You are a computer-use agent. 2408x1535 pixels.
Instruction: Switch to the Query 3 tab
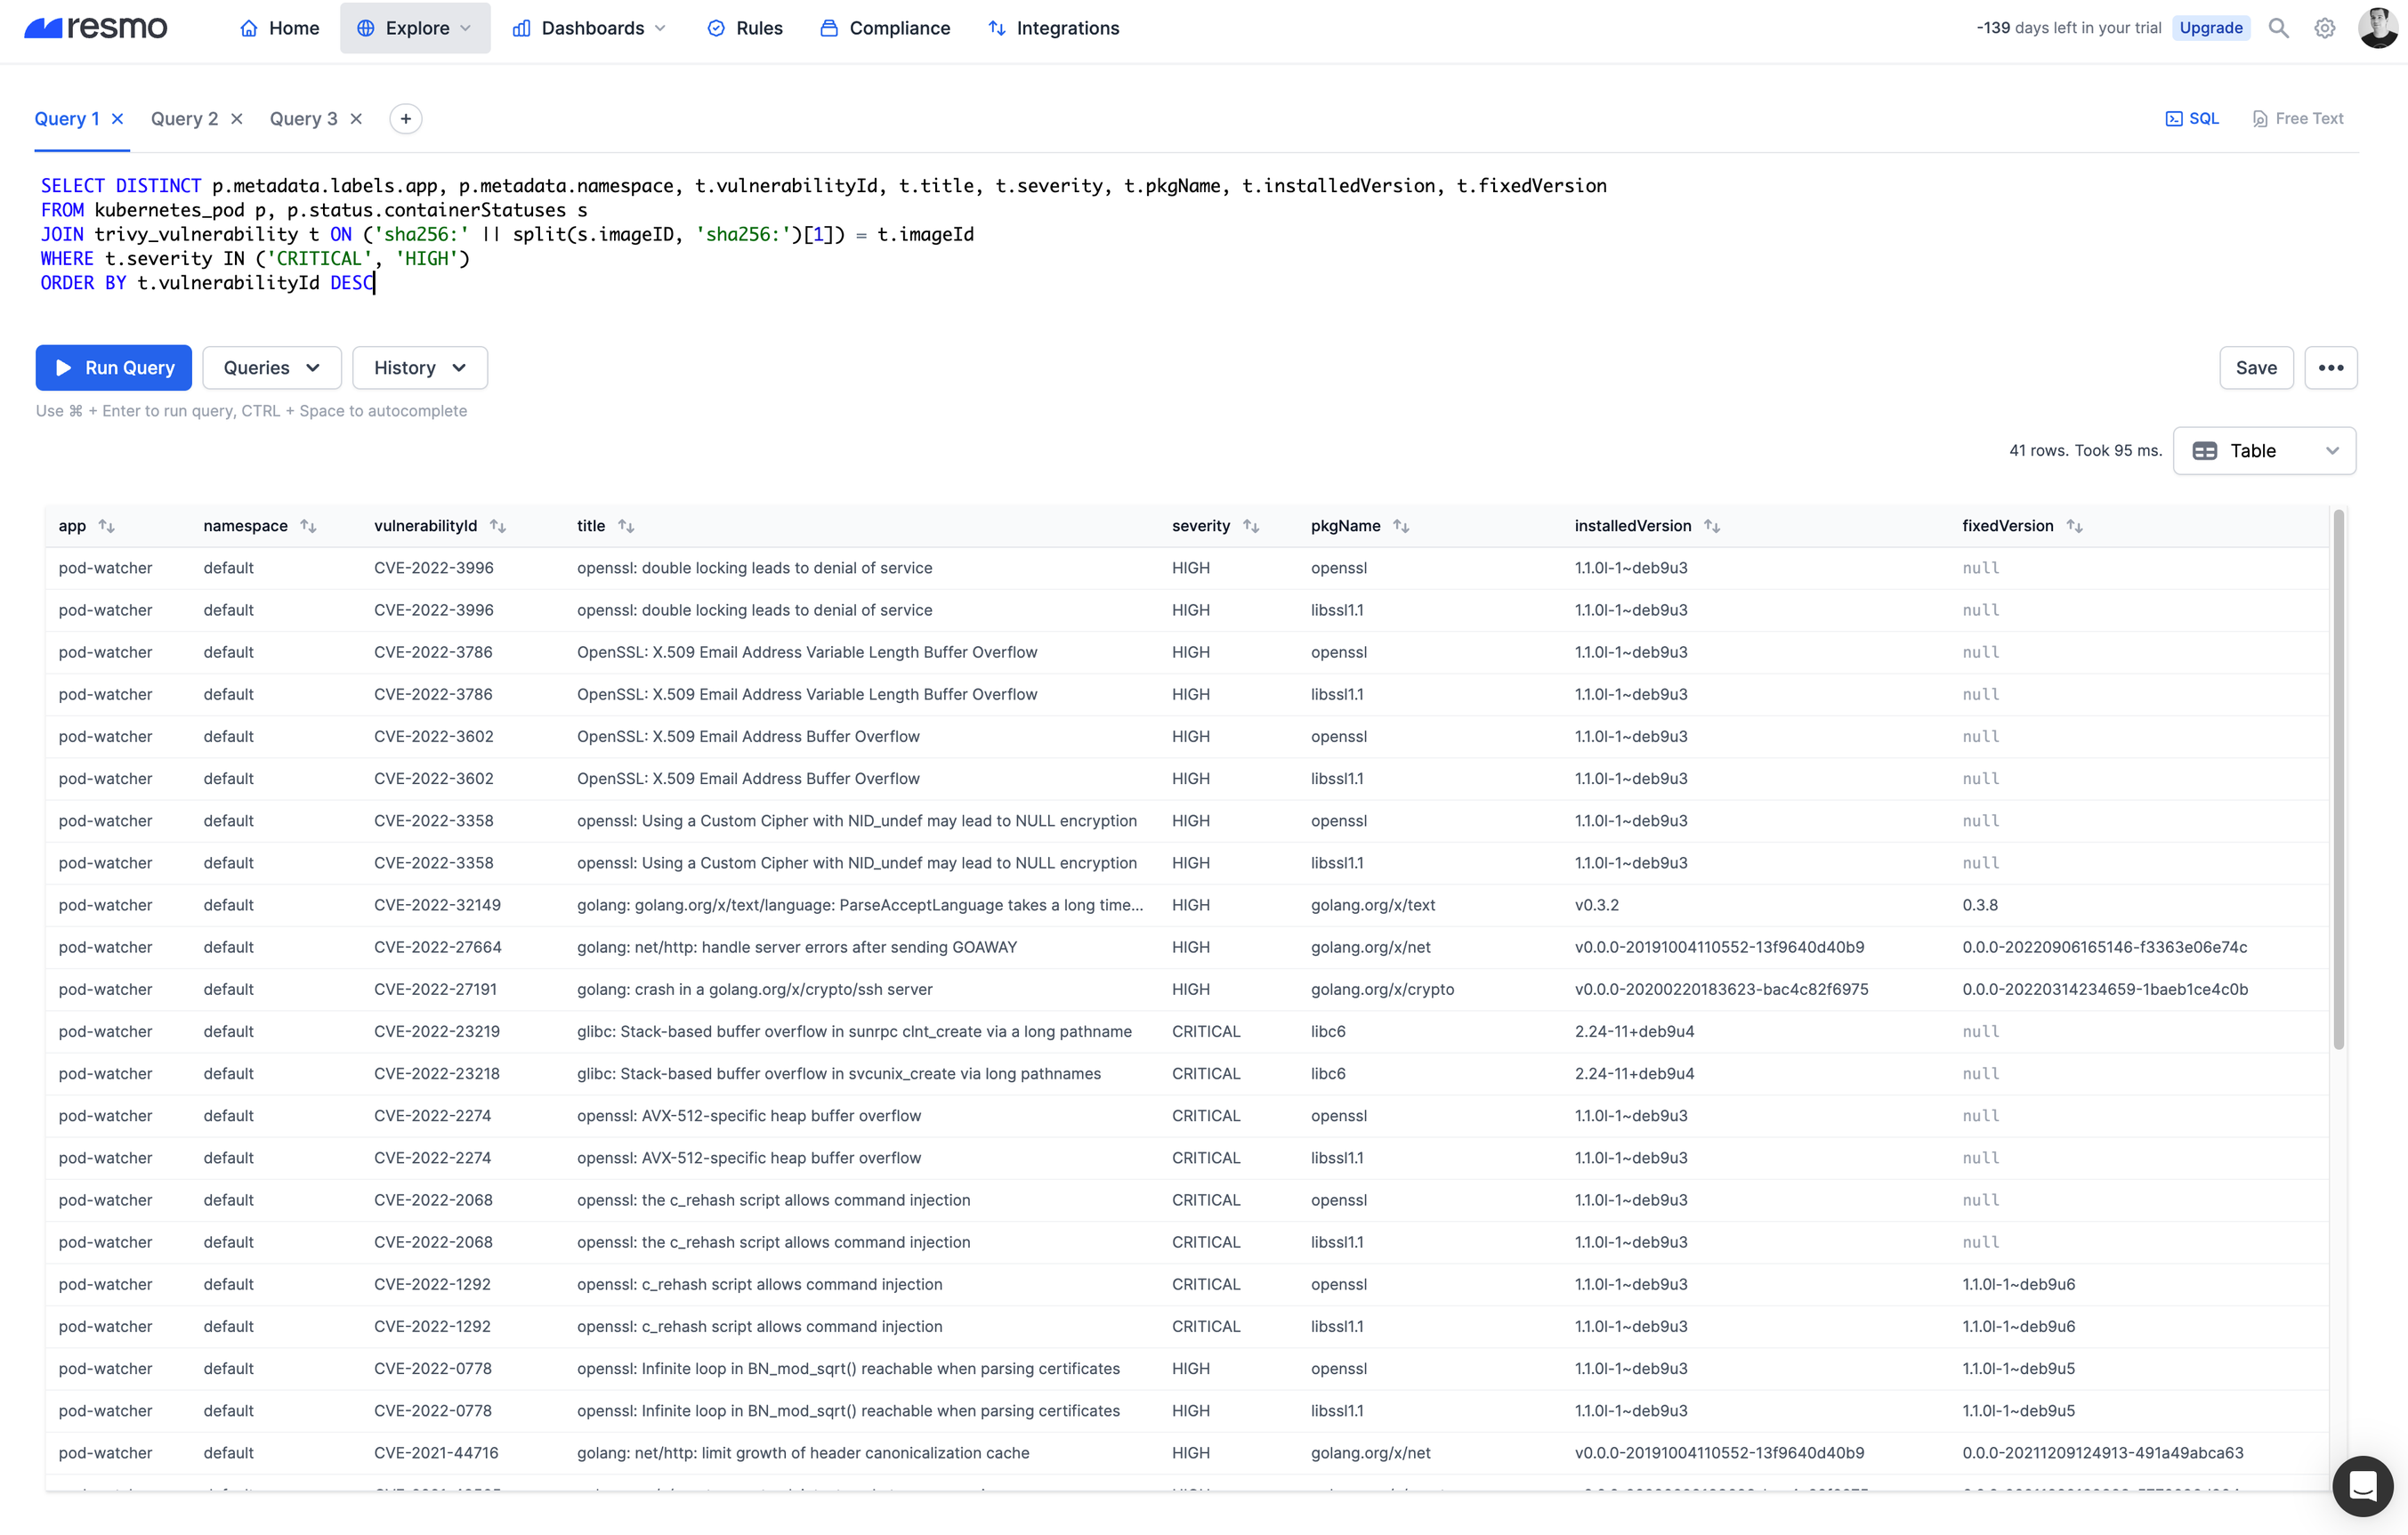point(303,119)
